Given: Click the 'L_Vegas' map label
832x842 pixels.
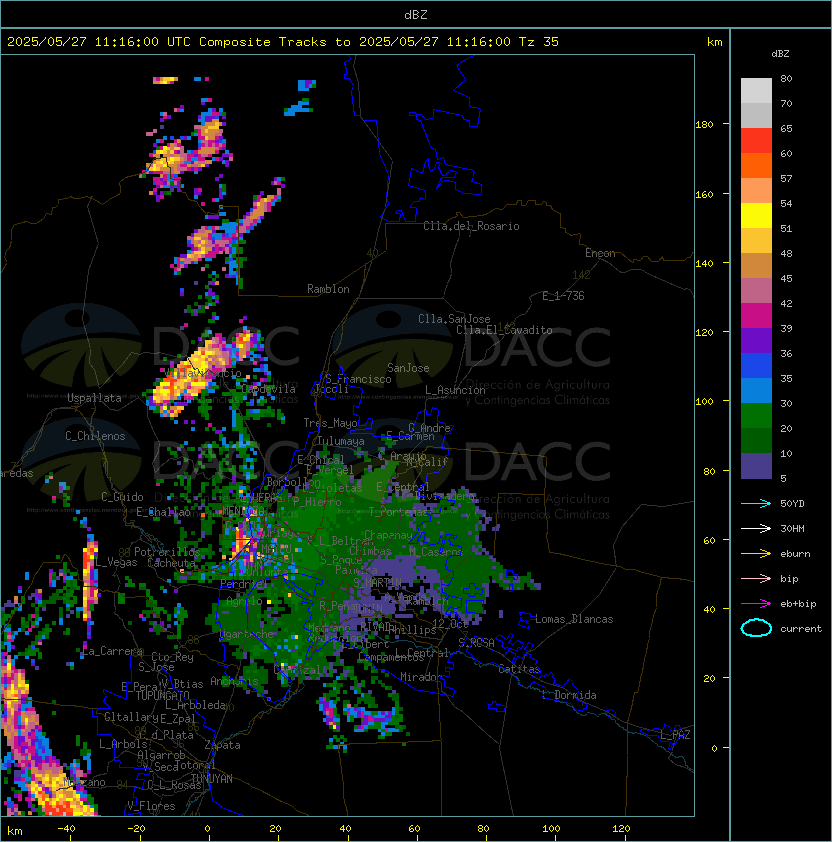Looking at the screenshot, I should tap(117, 562).
